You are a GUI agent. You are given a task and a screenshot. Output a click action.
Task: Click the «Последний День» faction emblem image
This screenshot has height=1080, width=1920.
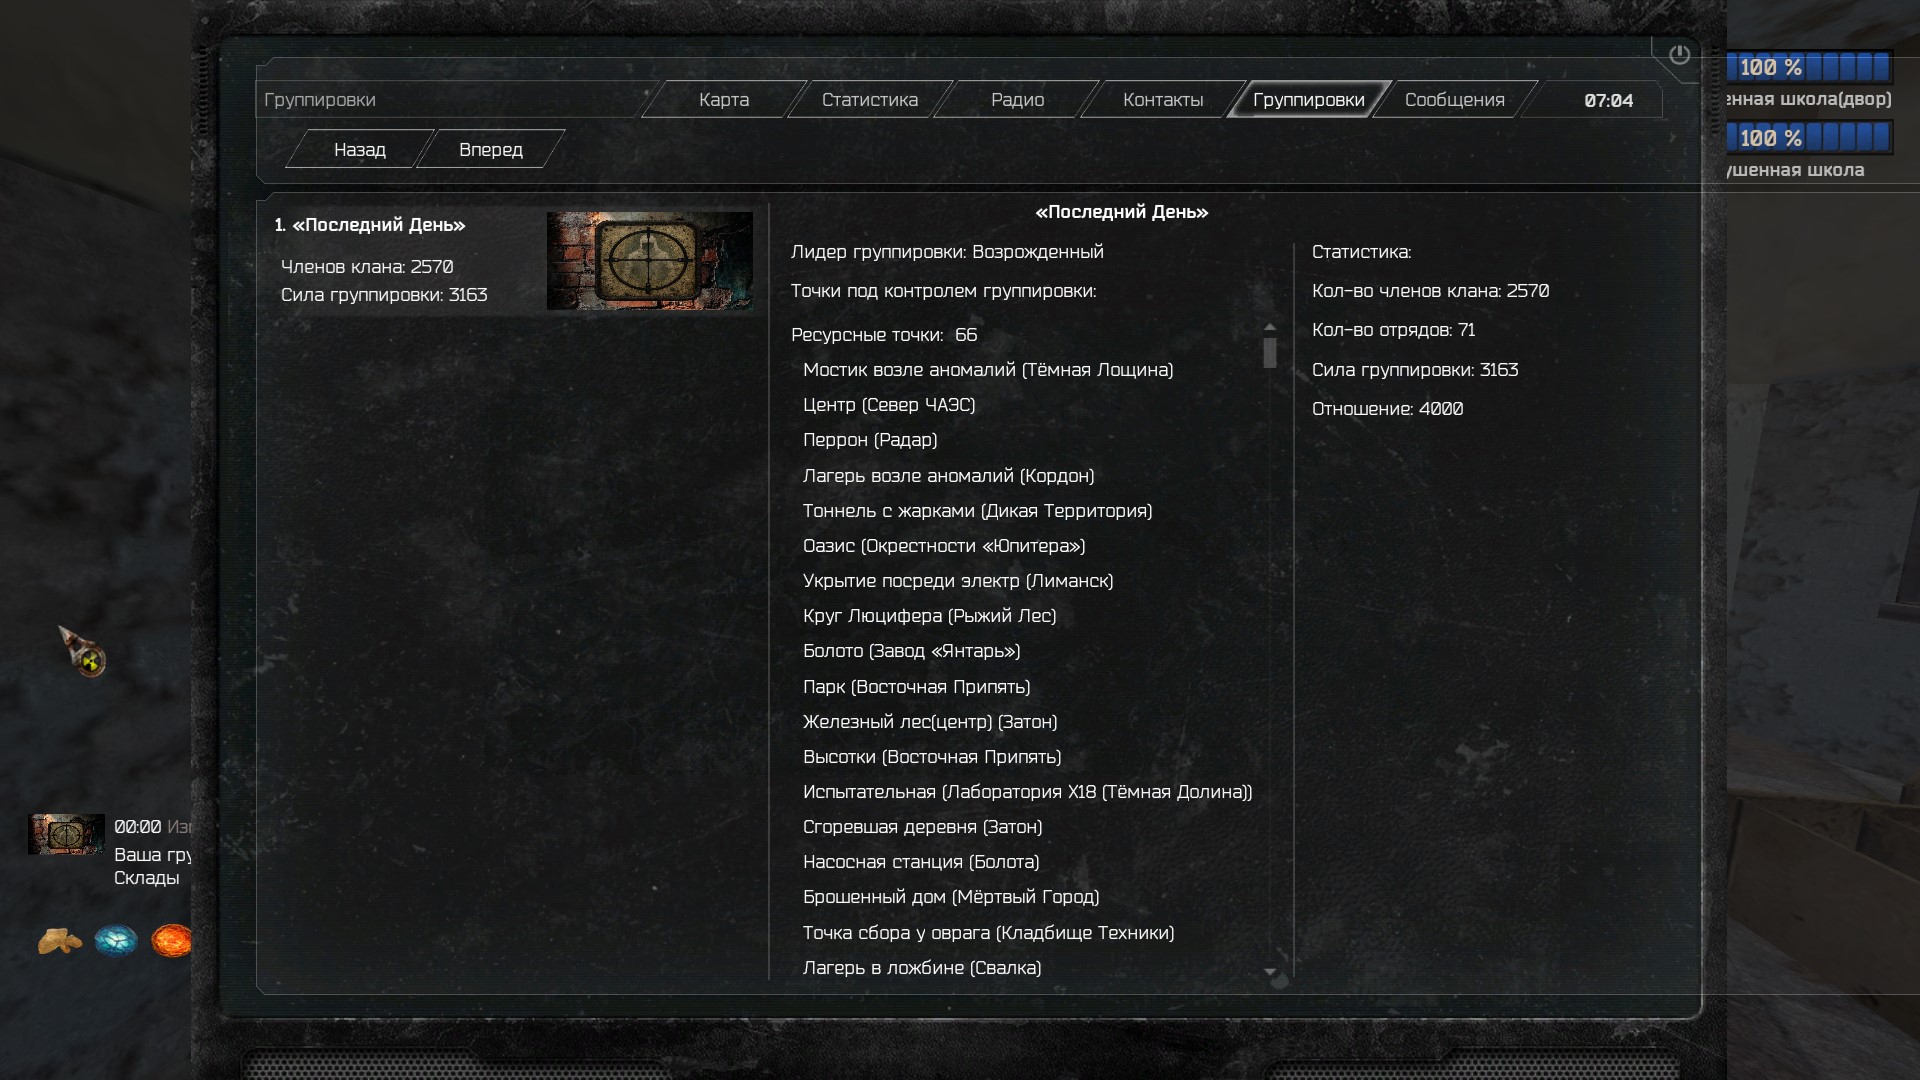coord(650,261)
